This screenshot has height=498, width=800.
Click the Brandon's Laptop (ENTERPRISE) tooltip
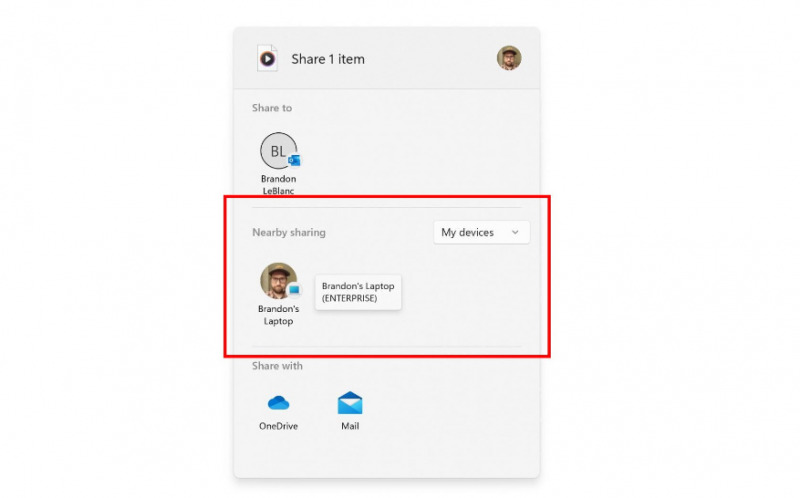[358, 292]
